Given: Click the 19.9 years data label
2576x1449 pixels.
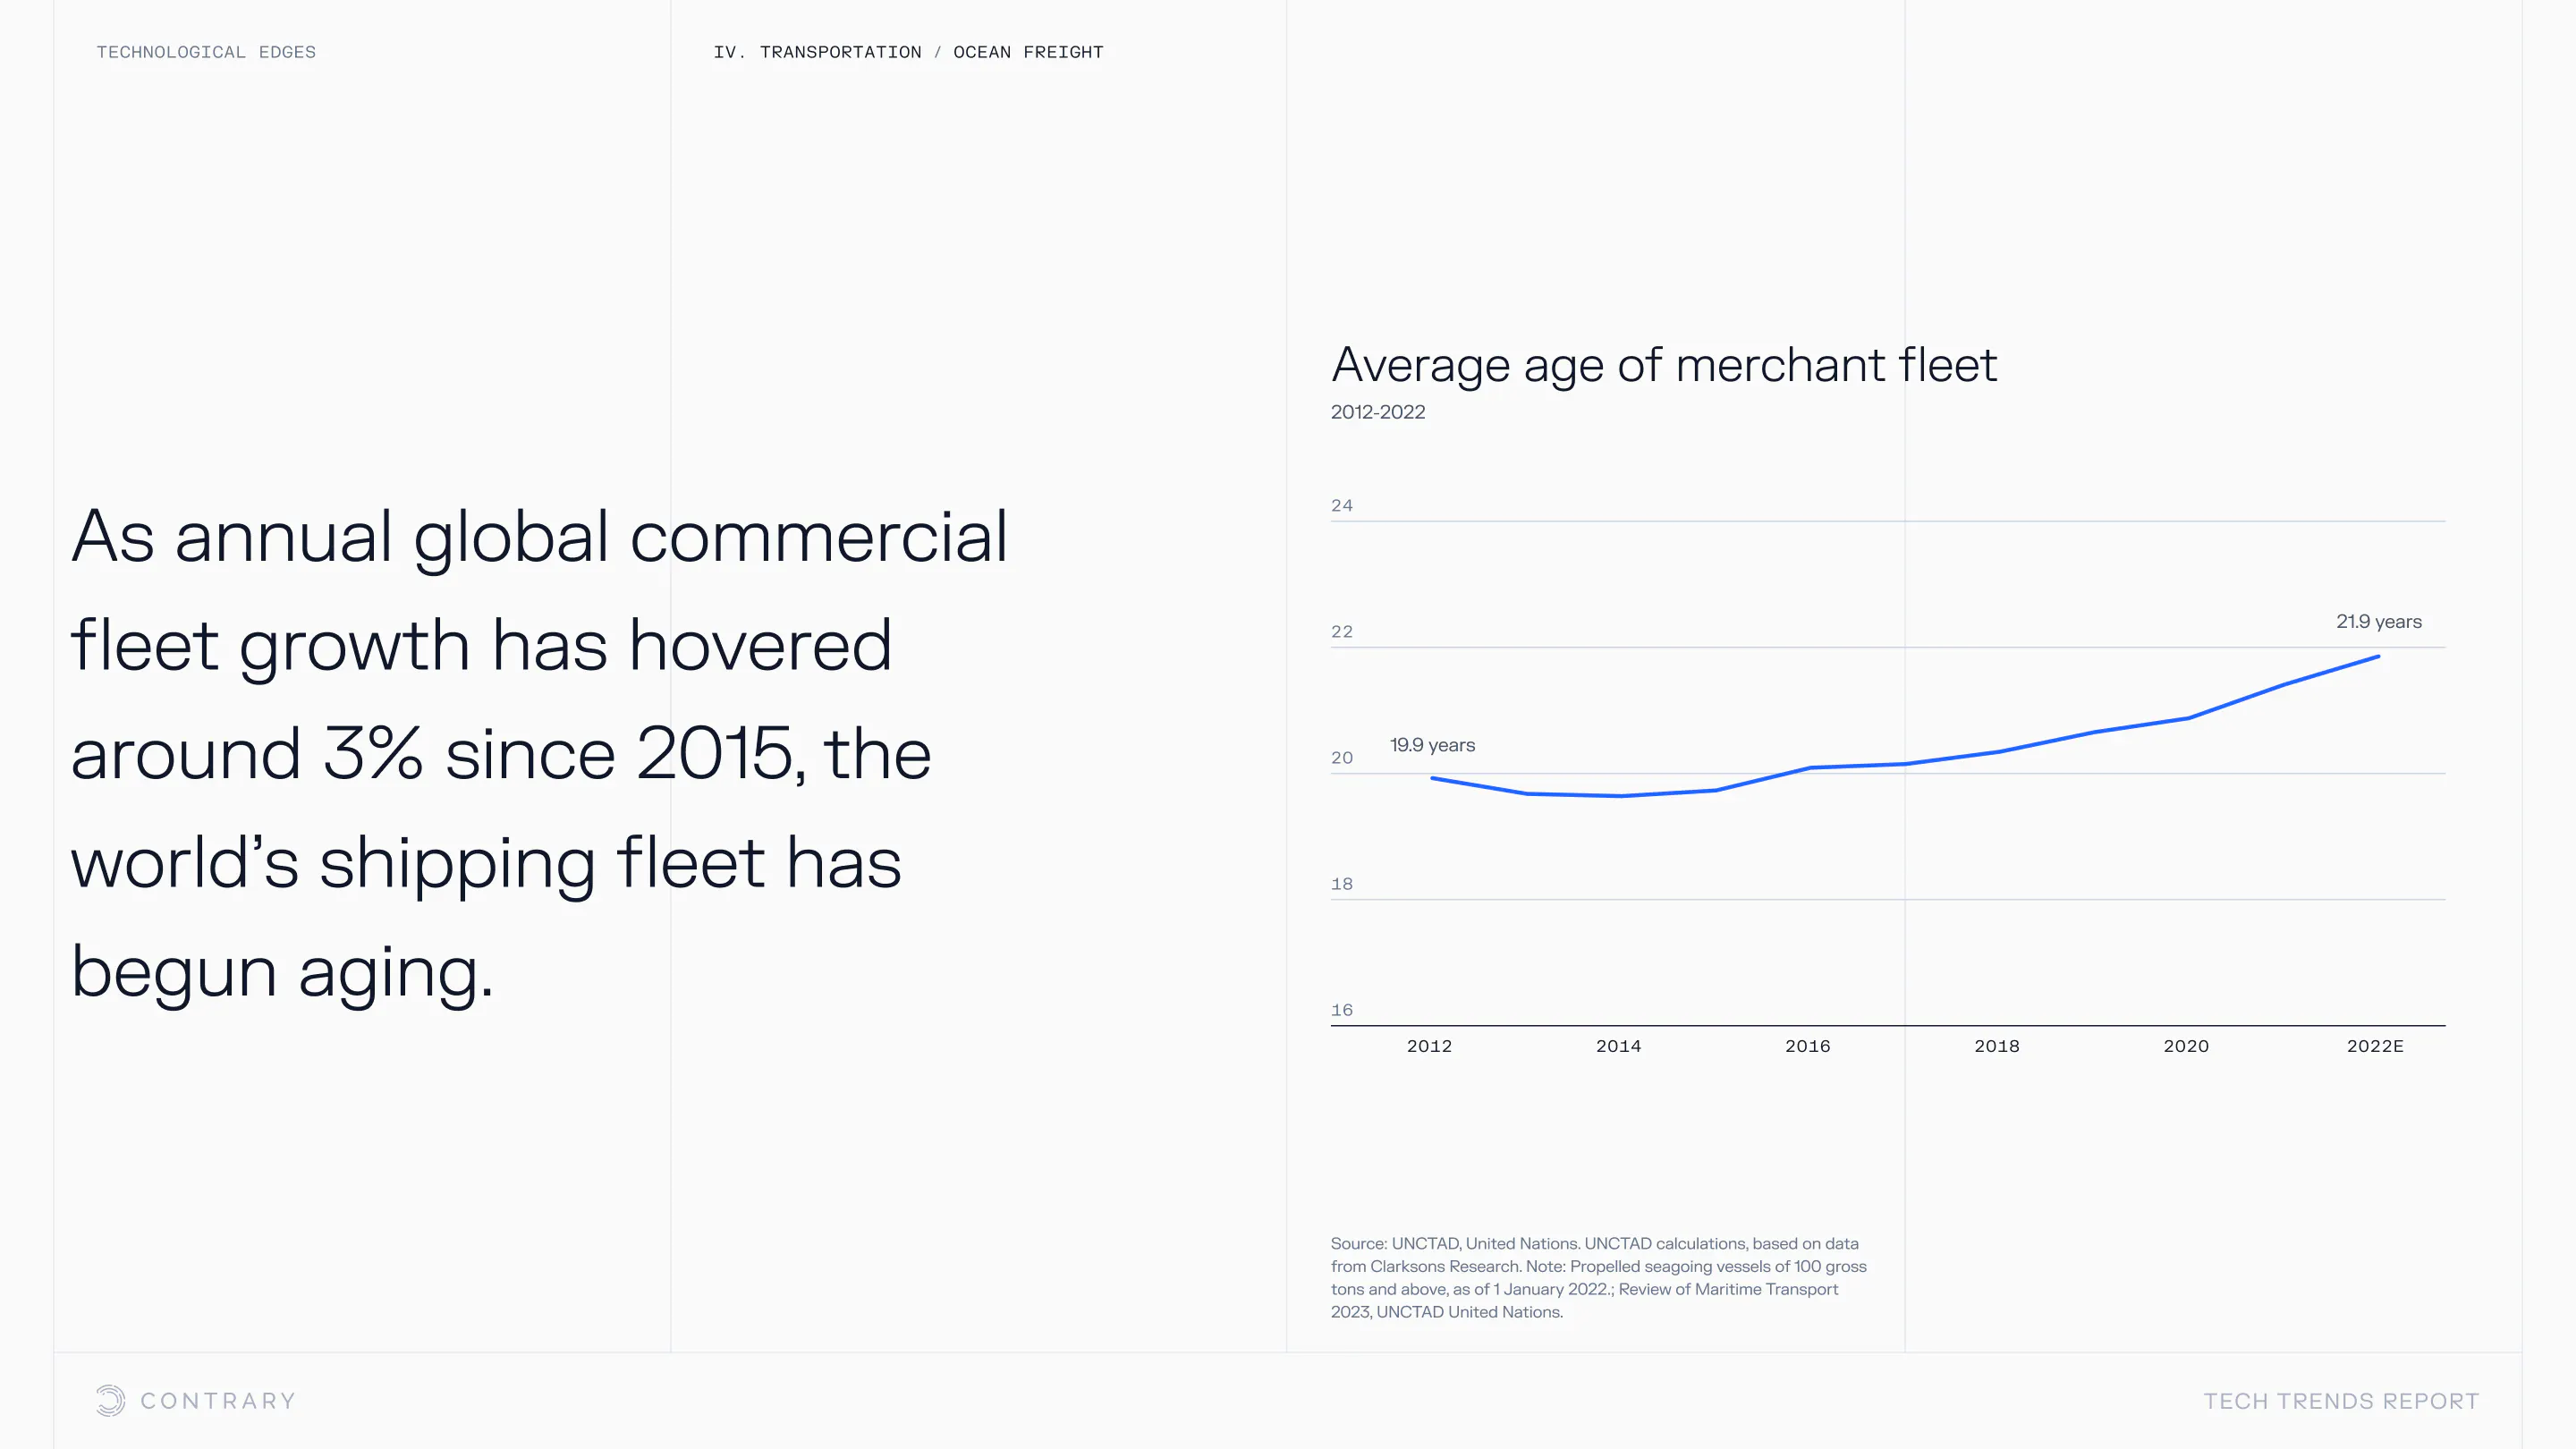Looking at the screenshot, I should [x=1432, y=745].
